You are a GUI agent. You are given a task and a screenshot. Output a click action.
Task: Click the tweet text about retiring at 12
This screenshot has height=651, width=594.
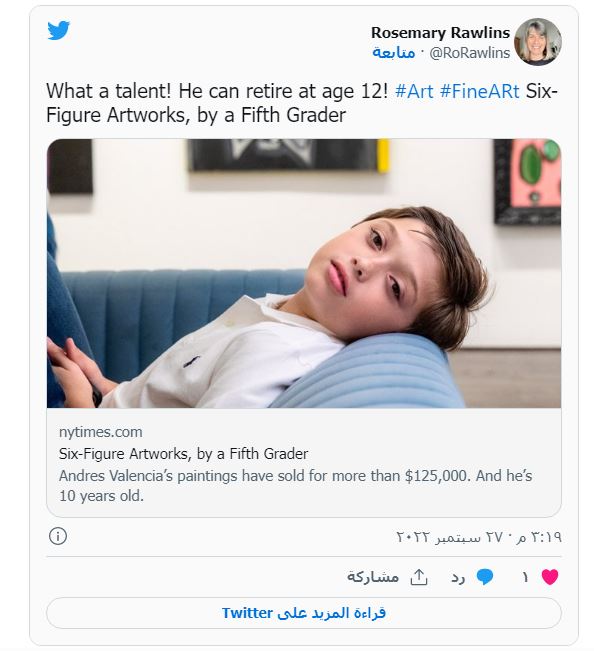coord(217,91)
